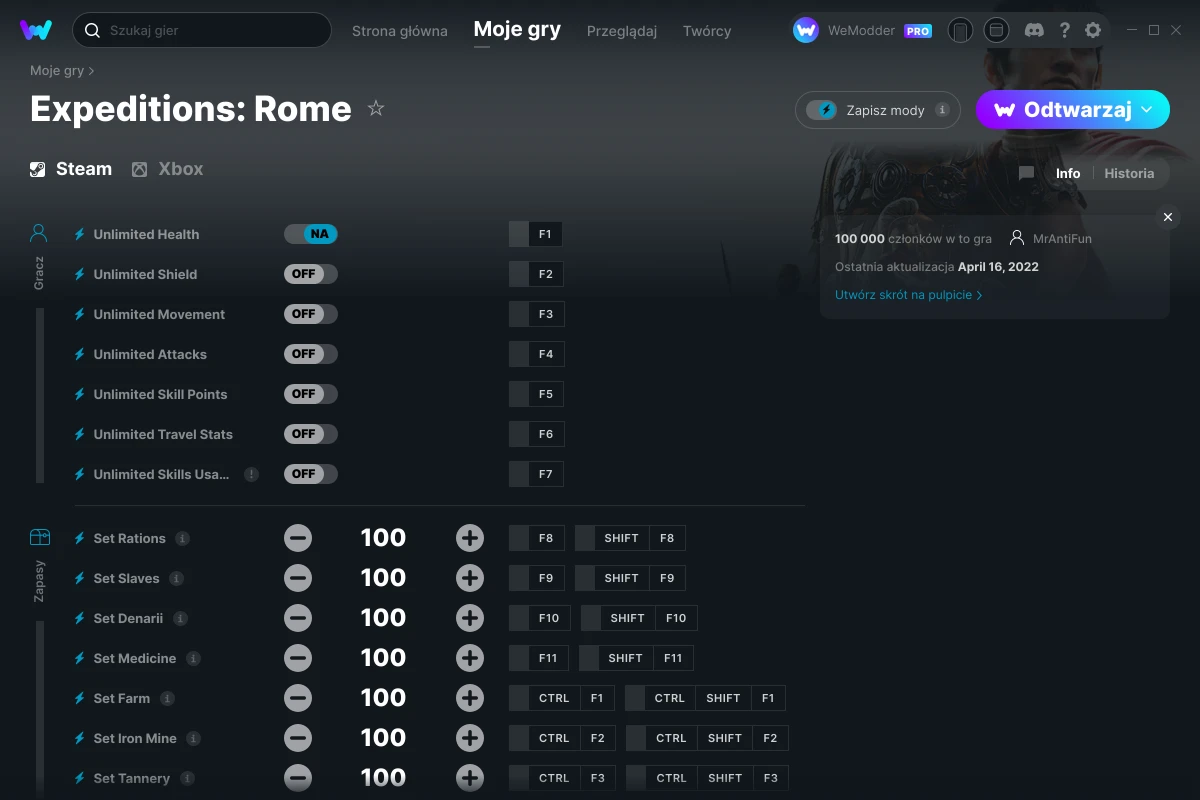Toggle Unlimited Skill Points switch
This screenshot has height=800, width=1200.
pos(311,394)
